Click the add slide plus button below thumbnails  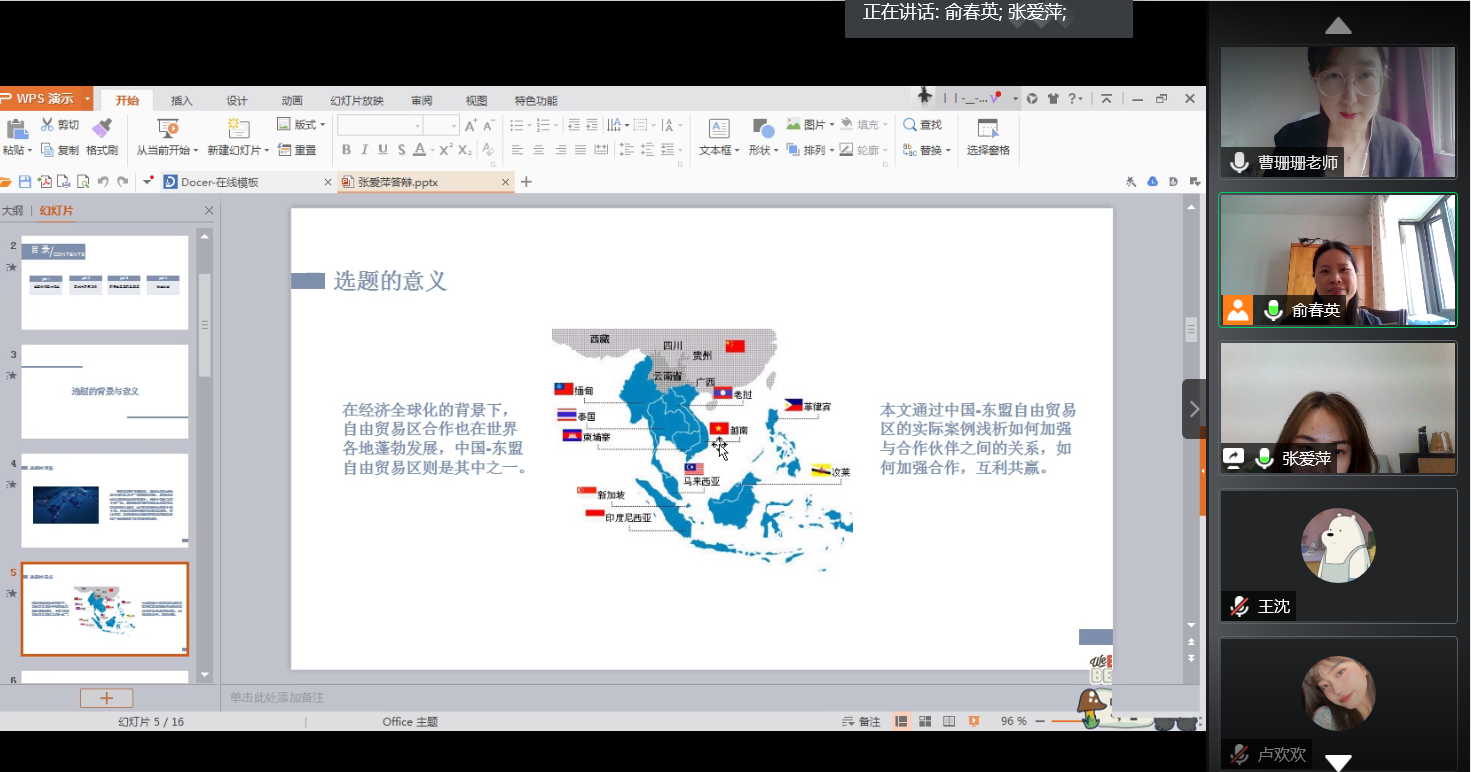point(106,698)
